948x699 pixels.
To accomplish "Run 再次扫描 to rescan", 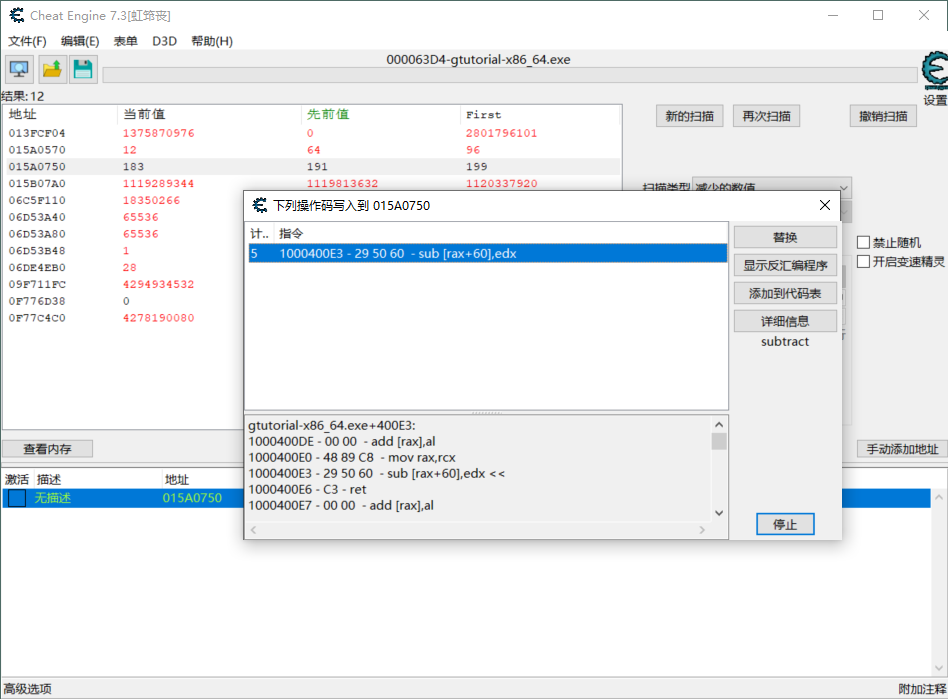I will (766, 115).
